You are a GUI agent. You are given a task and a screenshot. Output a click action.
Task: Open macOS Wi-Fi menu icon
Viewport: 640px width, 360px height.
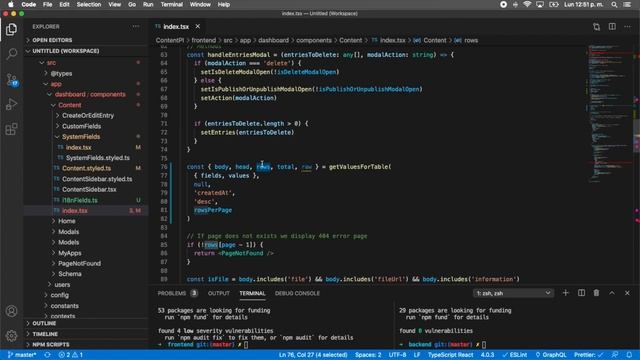tap(527, 4)
